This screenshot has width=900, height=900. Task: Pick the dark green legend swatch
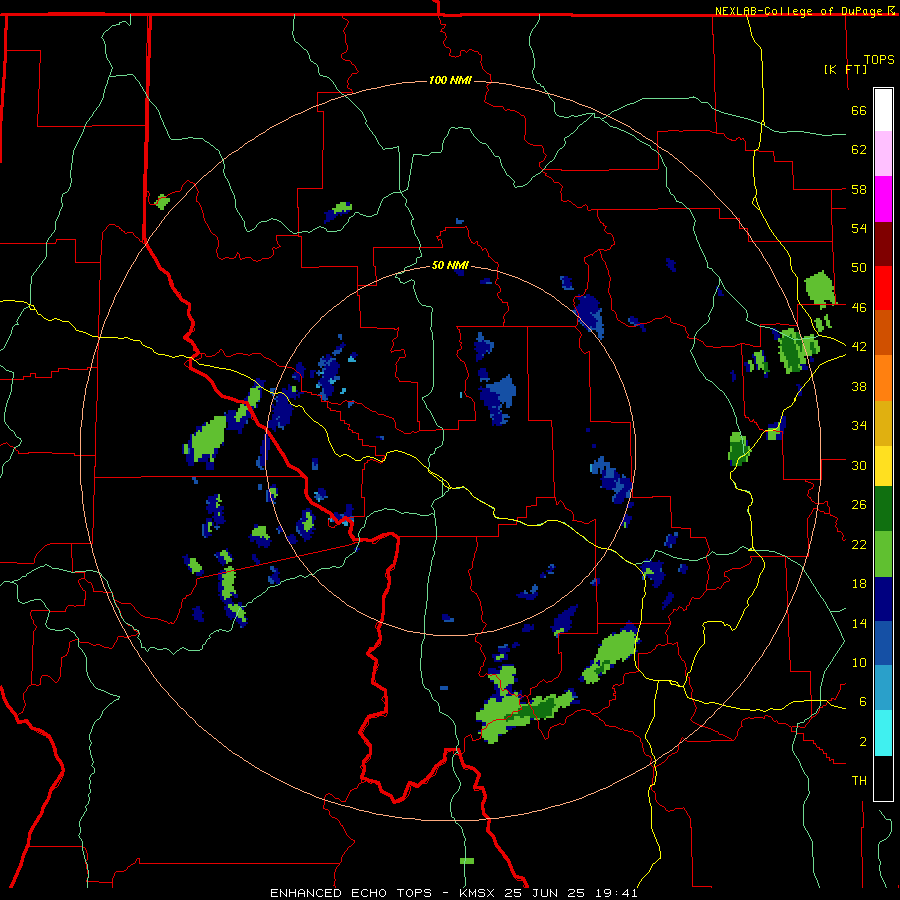(883, 509)
